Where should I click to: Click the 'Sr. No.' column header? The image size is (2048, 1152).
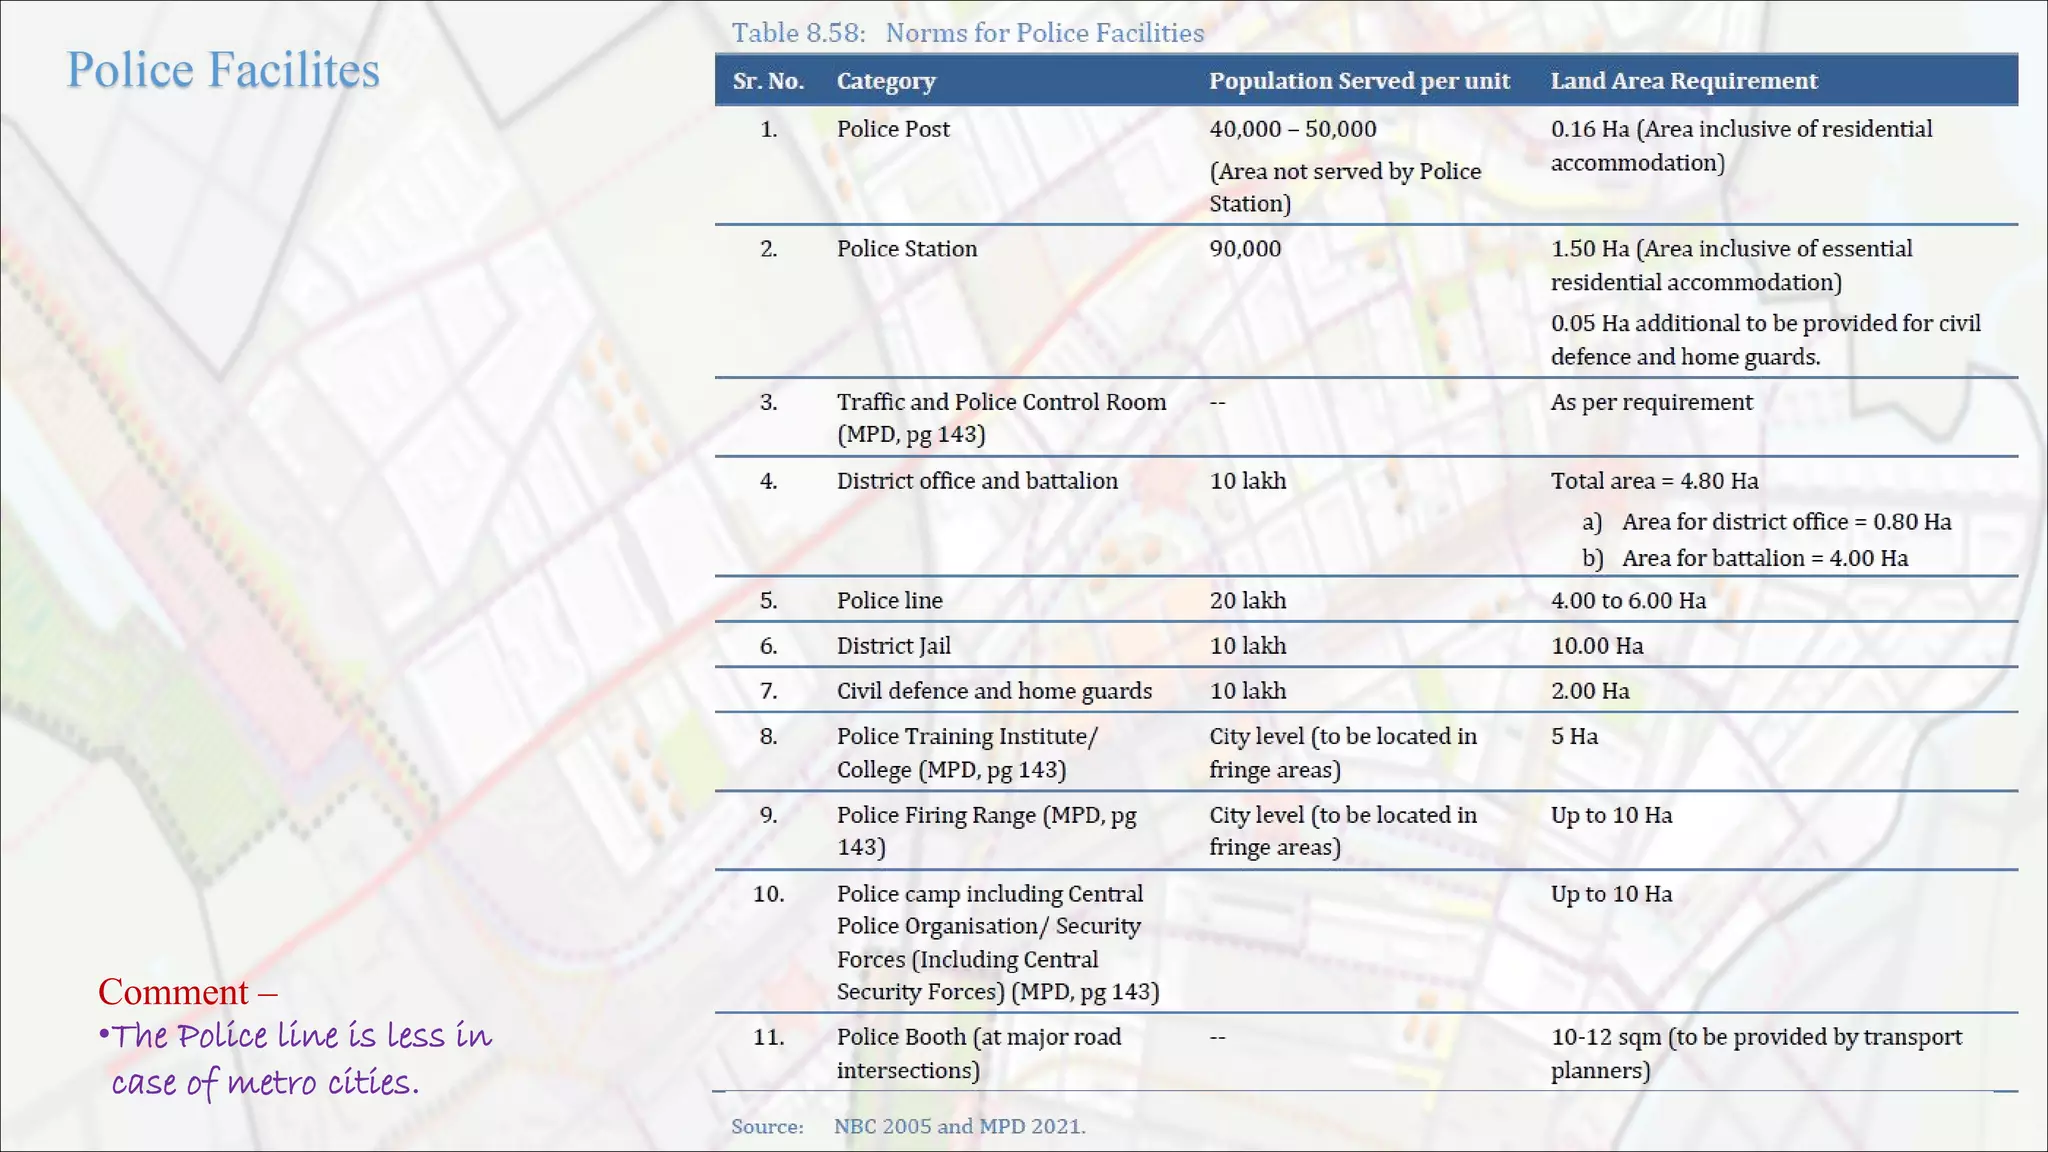pos(768,81)
